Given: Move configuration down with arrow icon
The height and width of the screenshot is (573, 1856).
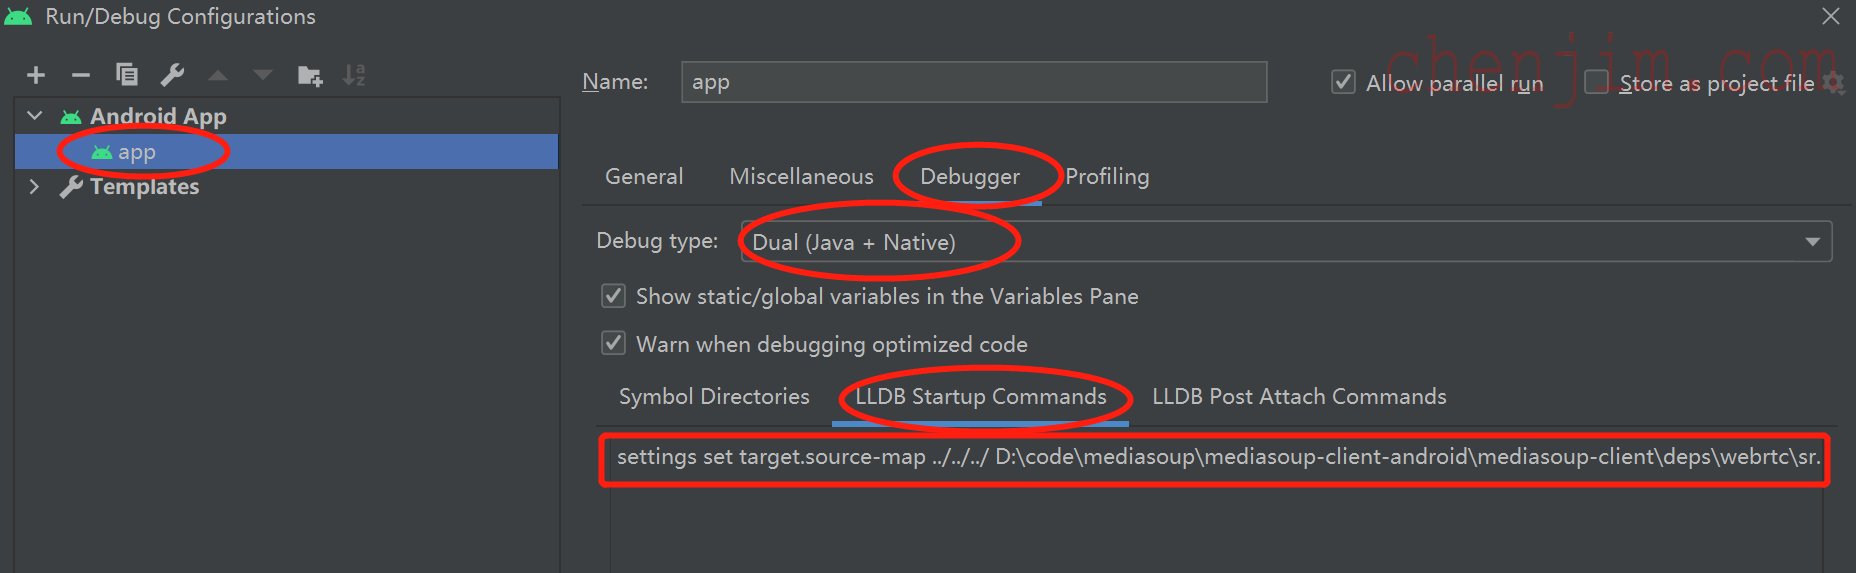Looking at the screenshot, I should pos(262,75).
